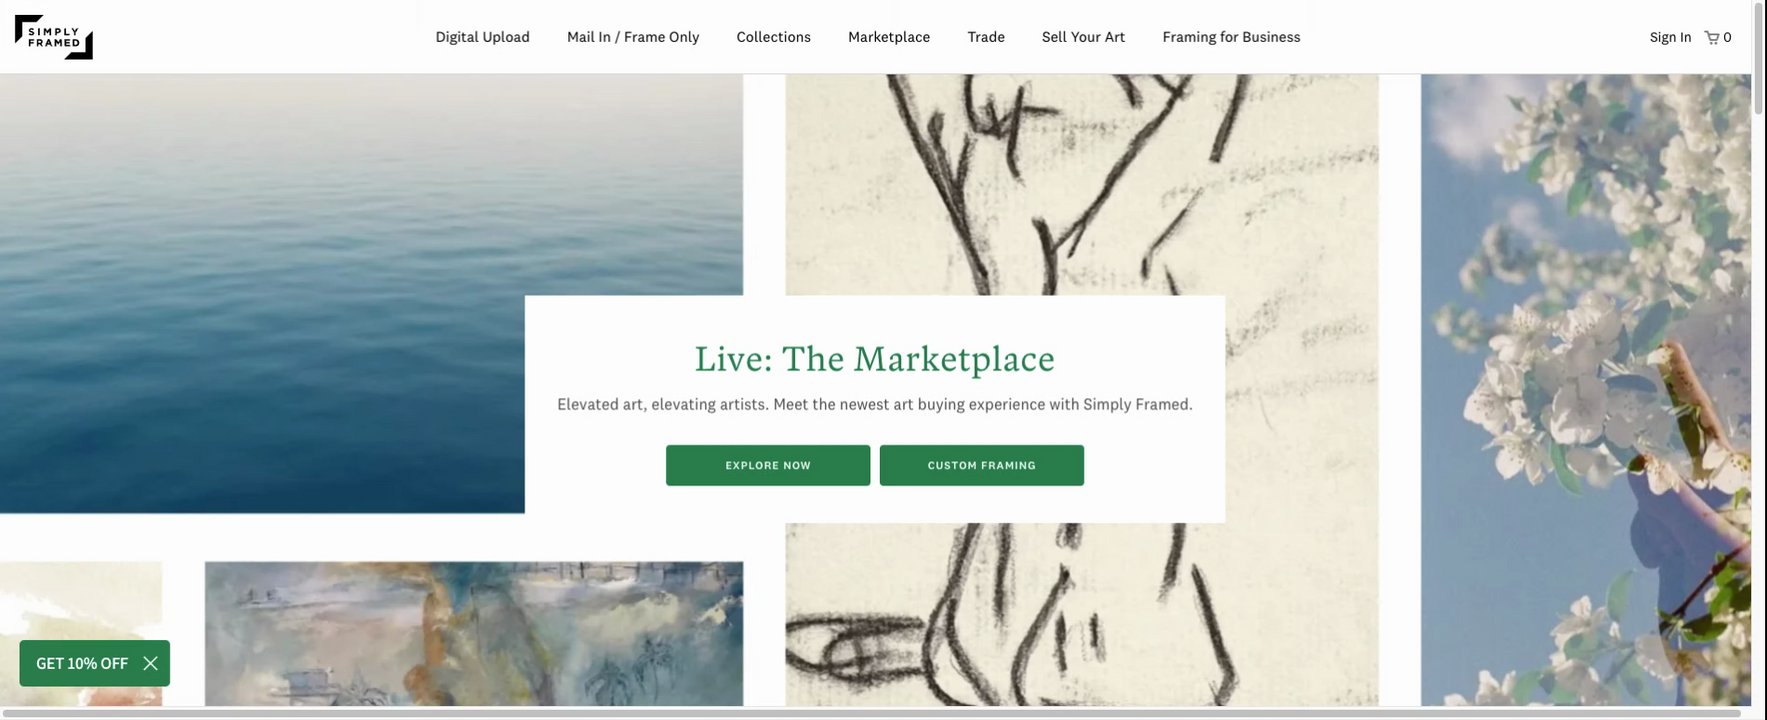The image size is (1767, 720).
Task: Click the Sign In link
Action: [1671, 37]
